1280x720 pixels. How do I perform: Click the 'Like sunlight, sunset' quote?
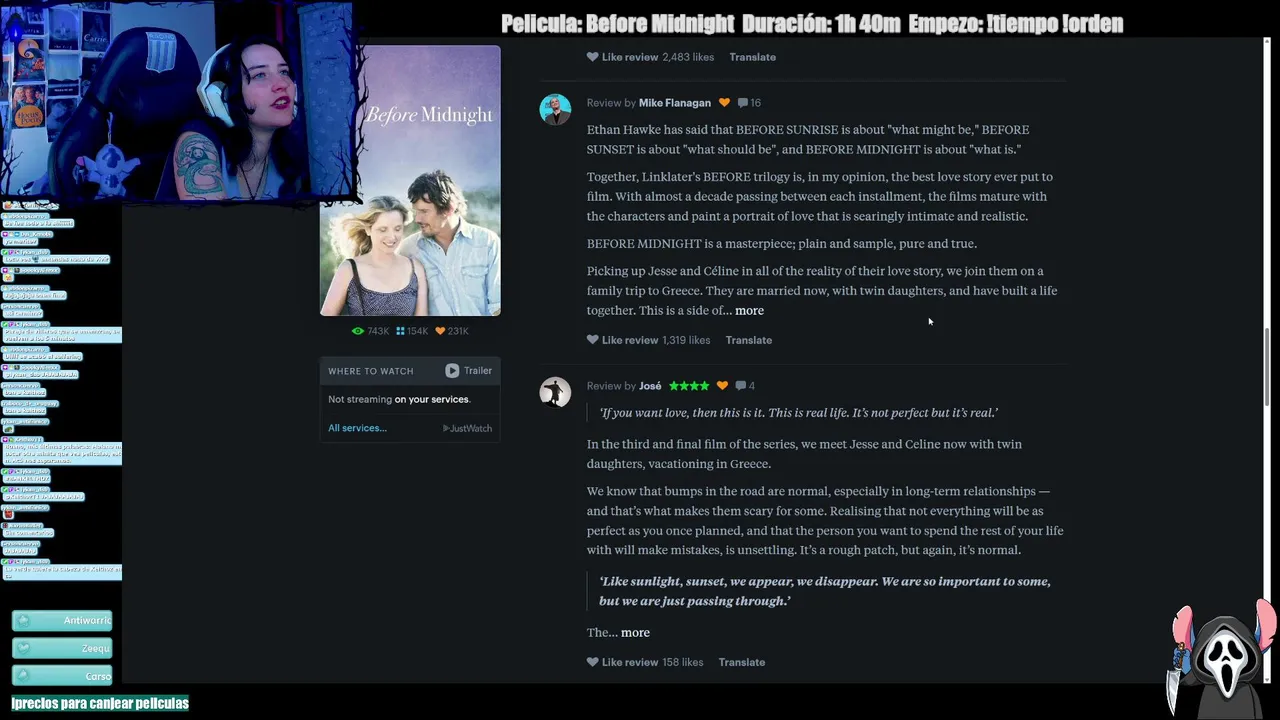(825, 591)
